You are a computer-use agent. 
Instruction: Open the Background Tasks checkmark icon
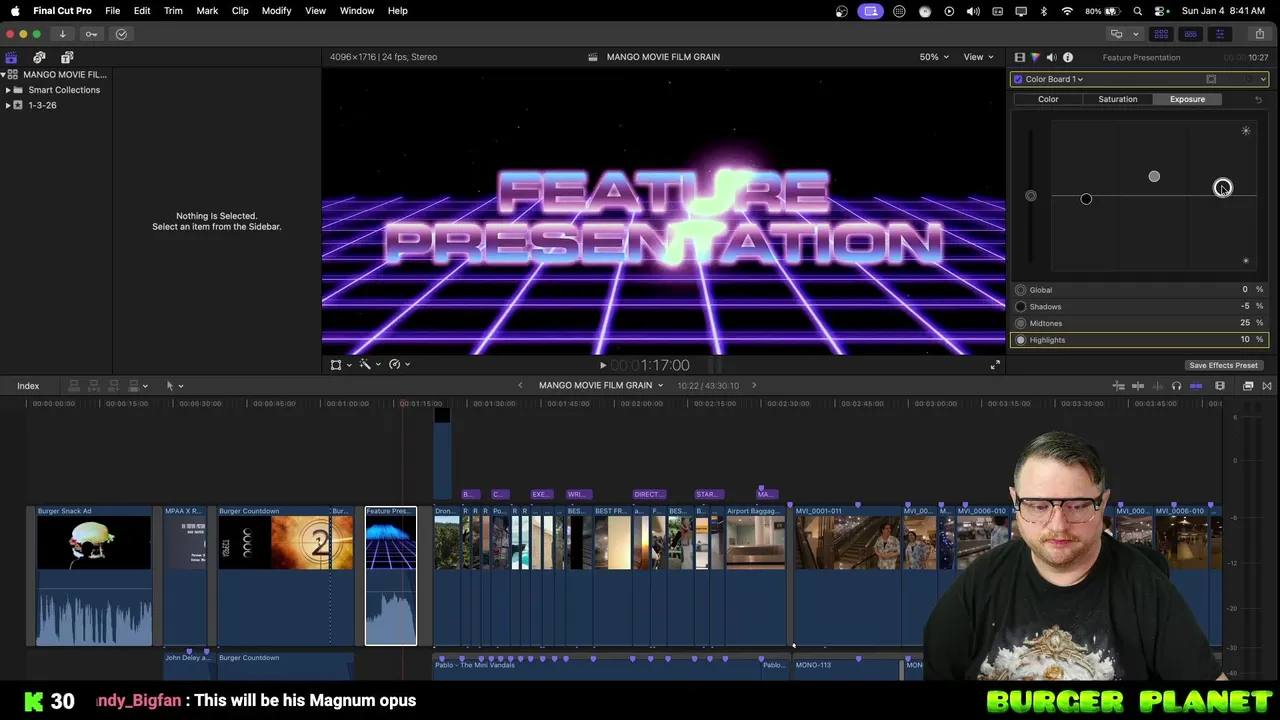point(121,34)
